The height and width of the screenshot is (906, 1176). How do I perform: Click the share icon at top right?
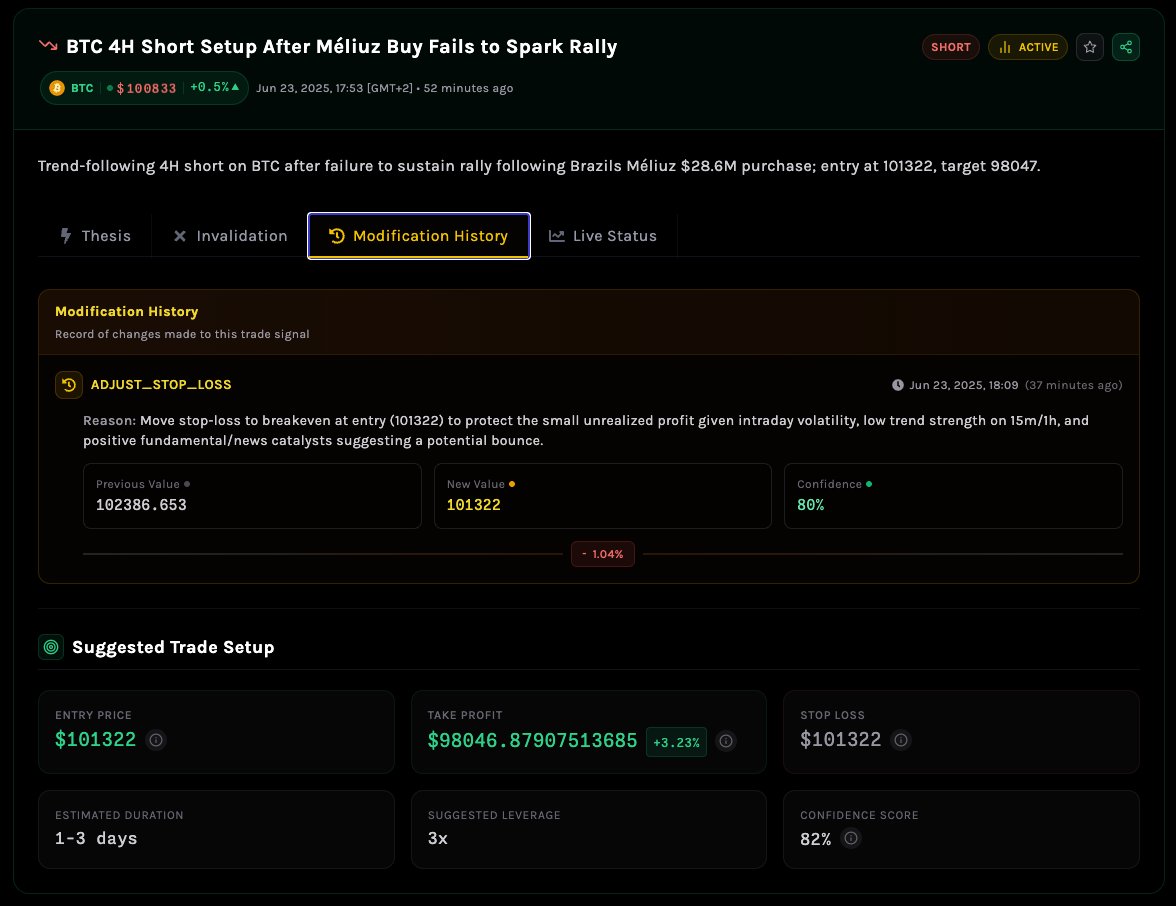[1126, 47]
